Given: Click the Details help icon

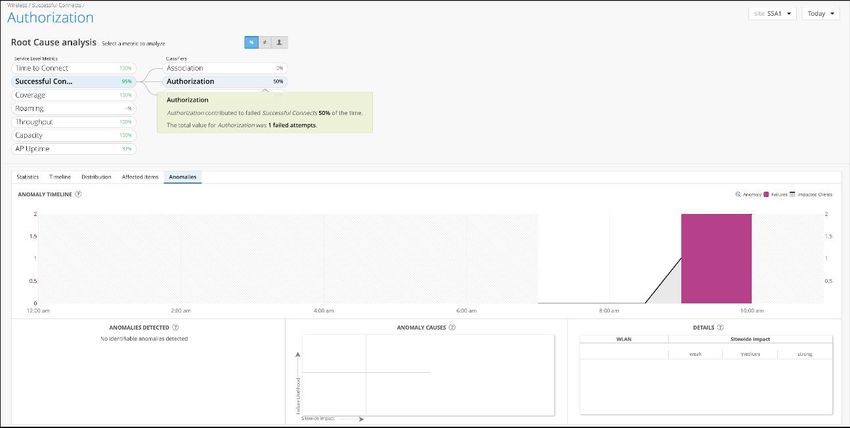Looking at the screenshot, I should [720, 327].
